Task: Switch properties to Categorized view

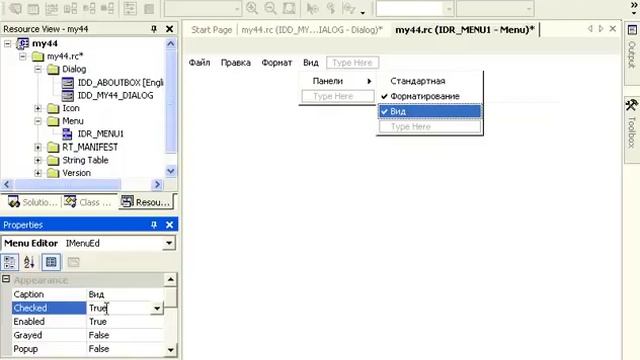Action: click(10, 262)
